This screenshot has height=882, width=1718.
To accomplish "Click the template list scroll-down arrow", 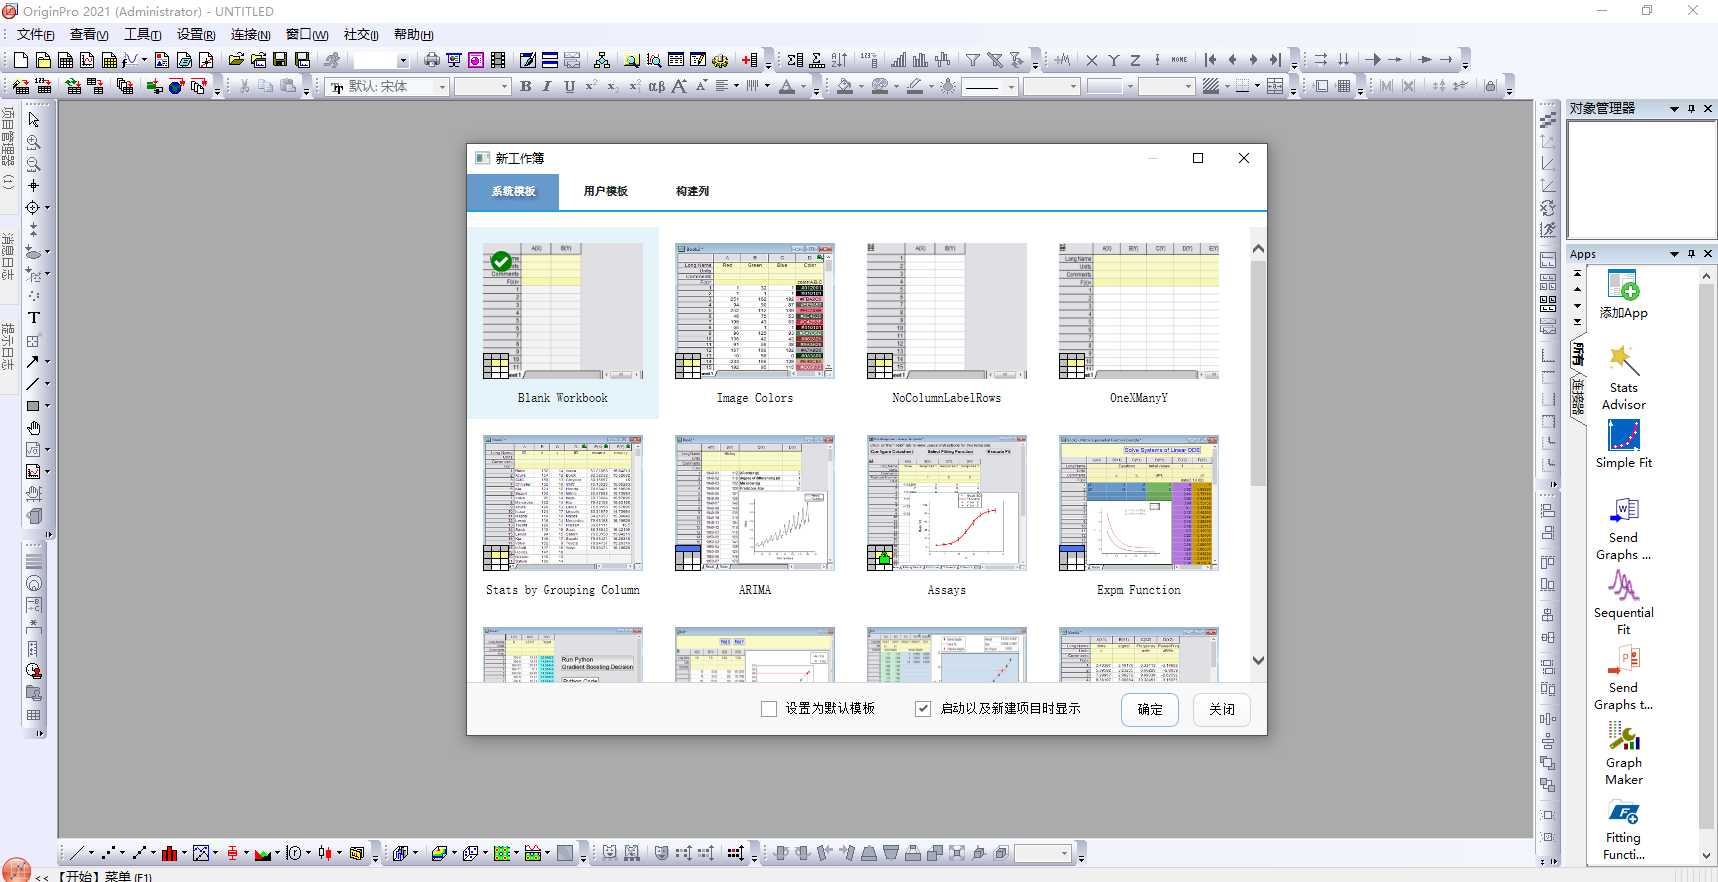I will tap(1258, 661).
